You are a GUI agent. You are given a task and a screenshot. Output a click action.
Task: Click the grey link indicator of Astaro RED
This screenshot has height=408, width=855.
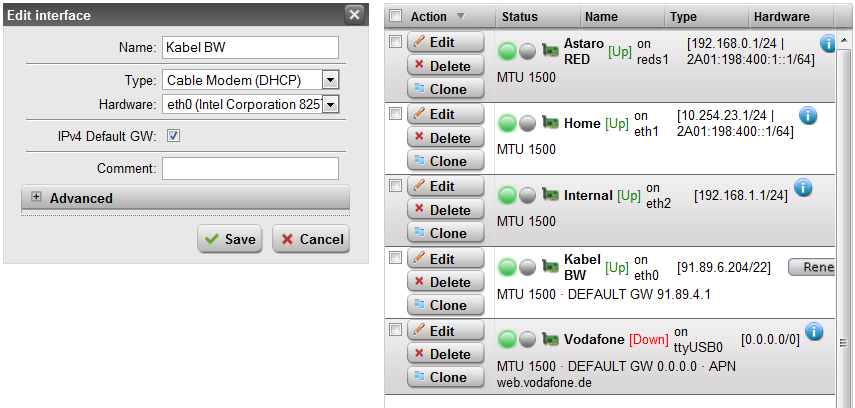pyautogui.click(x=527, y=51)
